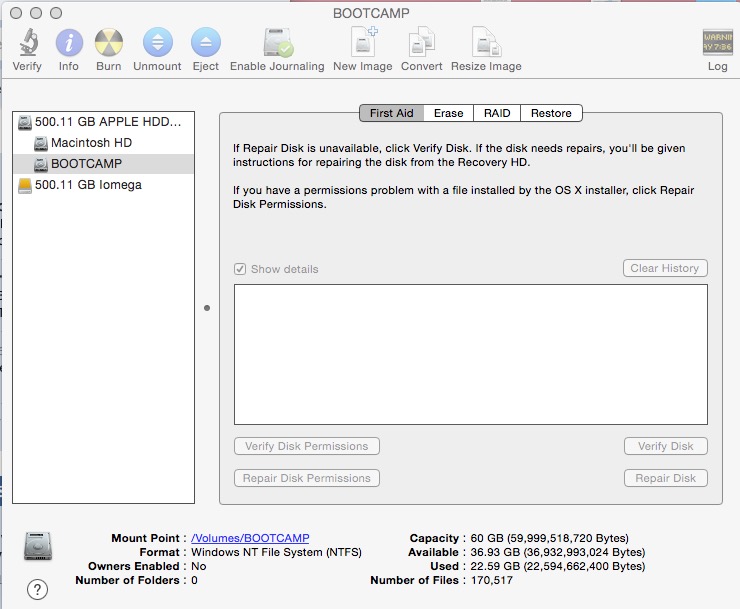Click the large disk icon beside Mount Point
The image size is (740, 609).
38,546
